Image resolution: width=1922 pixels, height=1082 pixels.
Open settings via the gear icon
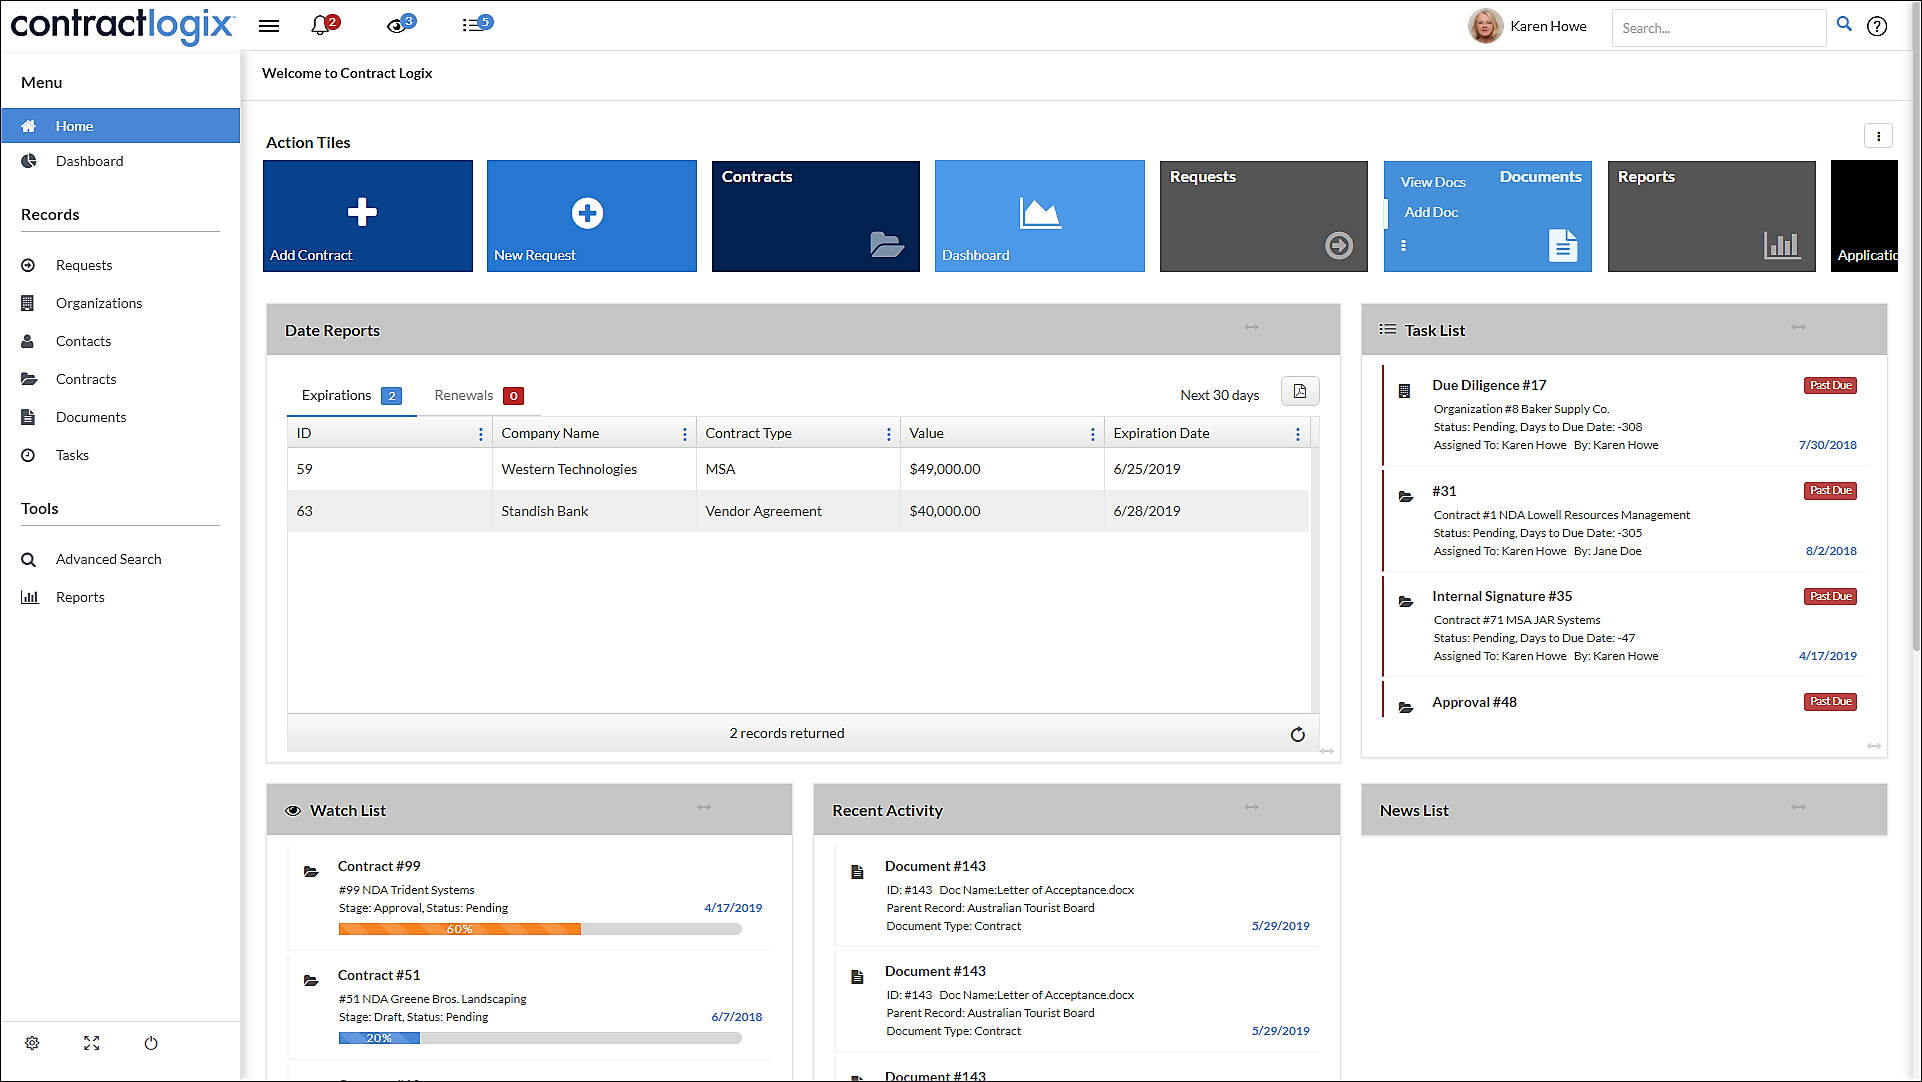tap(32, 1042)
